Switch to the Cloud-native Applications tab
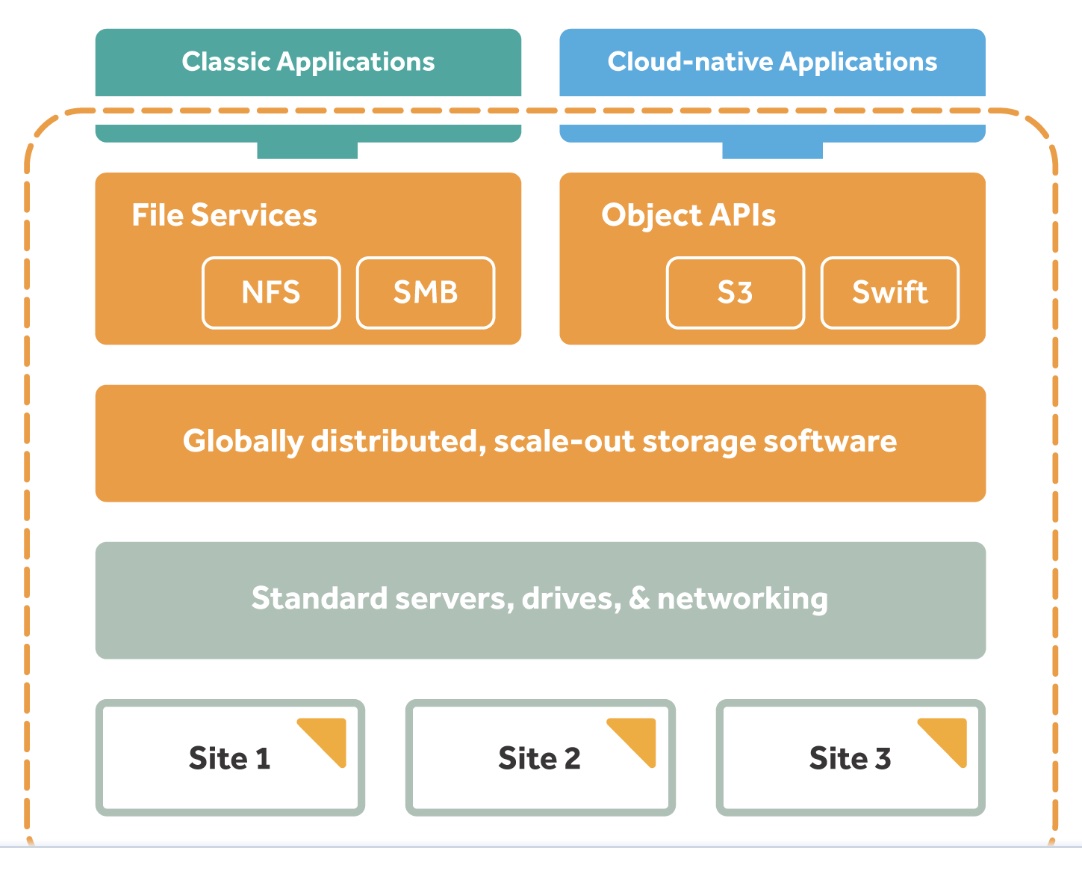 (x=772, y=61)
